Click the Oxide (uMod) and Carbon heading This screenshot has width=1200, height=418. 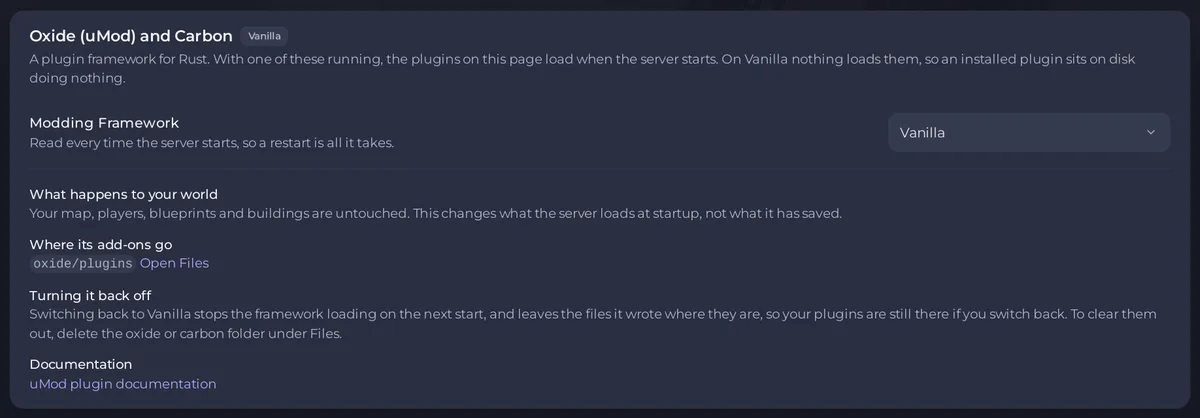point(131,36)
